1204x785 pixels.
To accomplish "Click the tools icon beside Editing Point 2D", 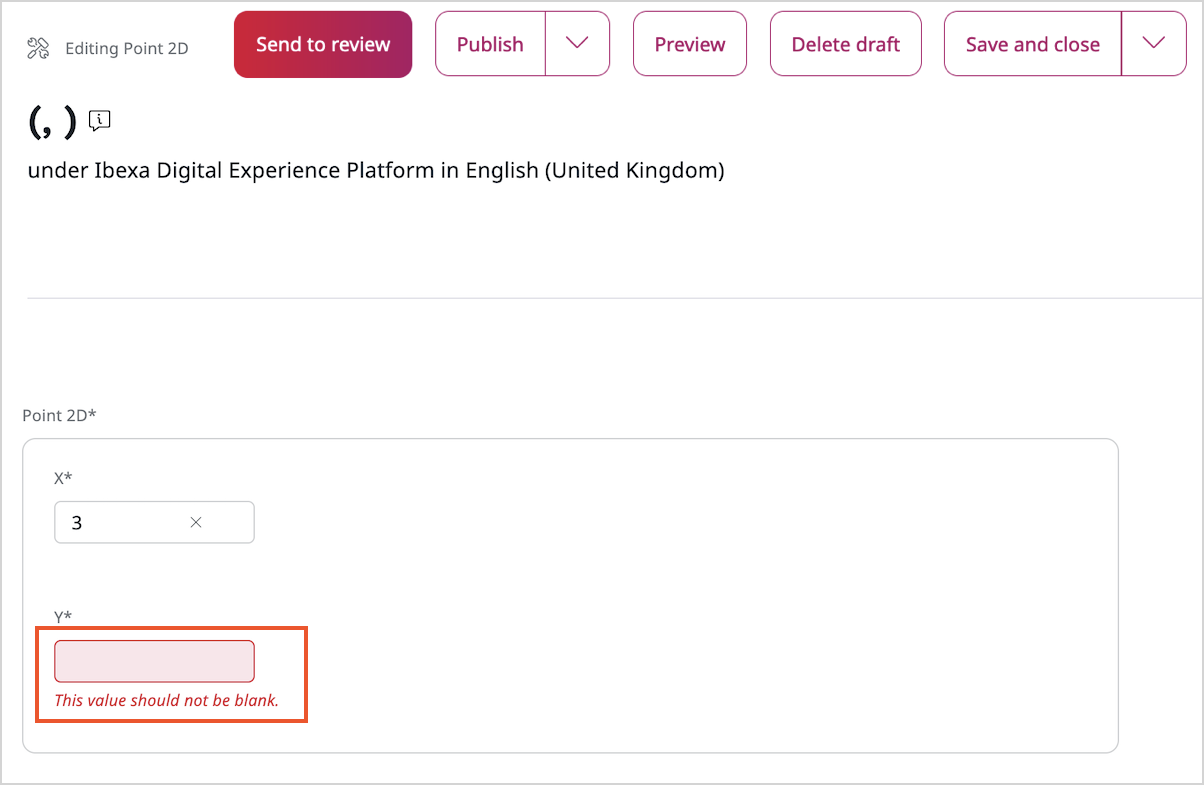I will click(x=38, y=48).
